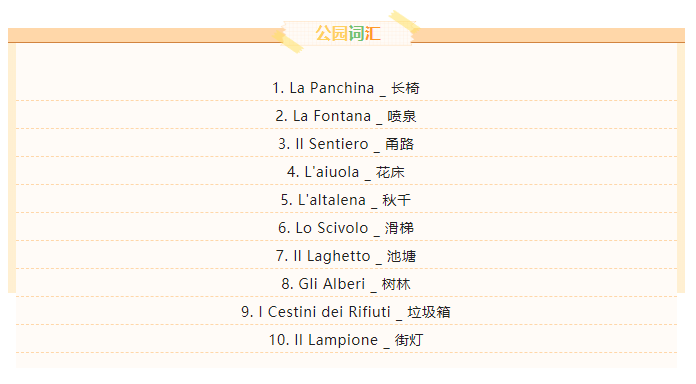Select the L'altalena 秋千 line
This screenshot has height=384, width=696.
pyautogui.click(x=346, y=200)
